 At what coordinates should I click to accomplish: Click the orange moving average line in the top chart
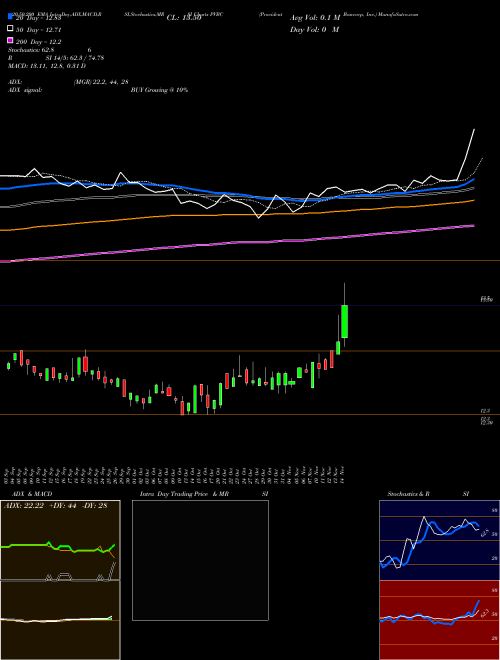click(237, 215)
